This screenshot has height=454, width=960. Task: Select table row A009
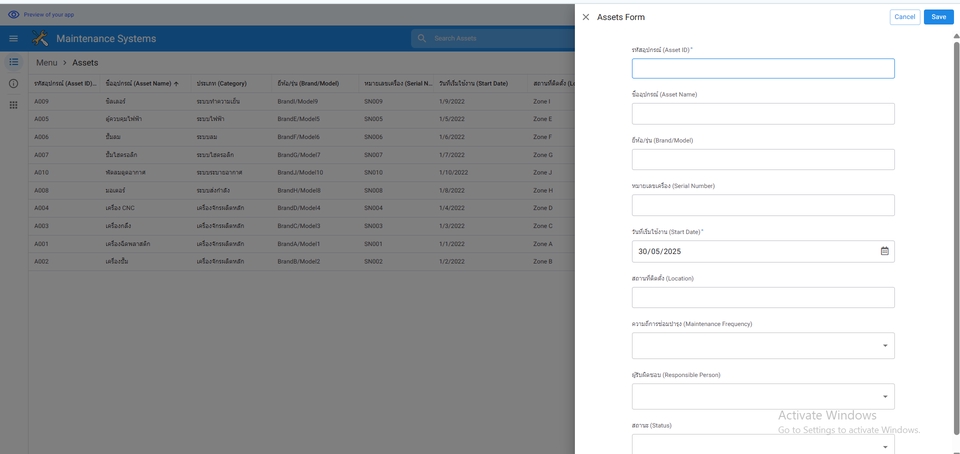pyautogui.click(x=302, y=102)
